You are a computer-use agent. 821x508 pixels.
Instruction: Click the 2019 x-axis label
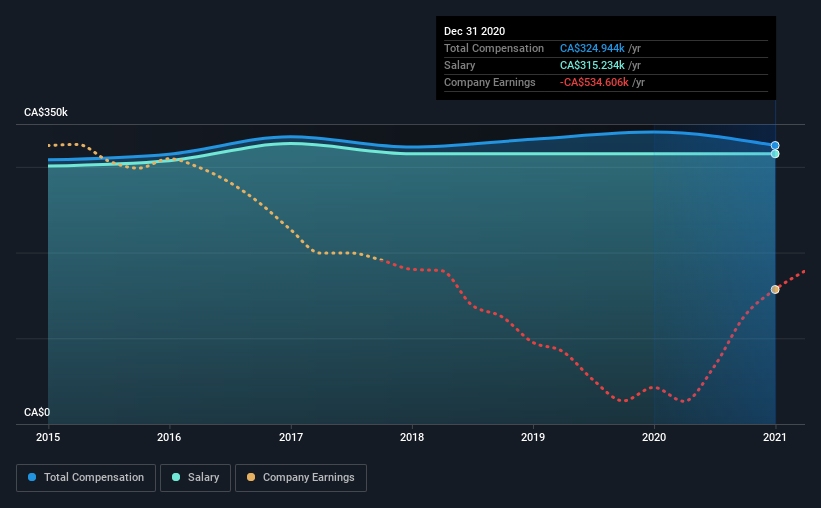[x=533, y=437]
